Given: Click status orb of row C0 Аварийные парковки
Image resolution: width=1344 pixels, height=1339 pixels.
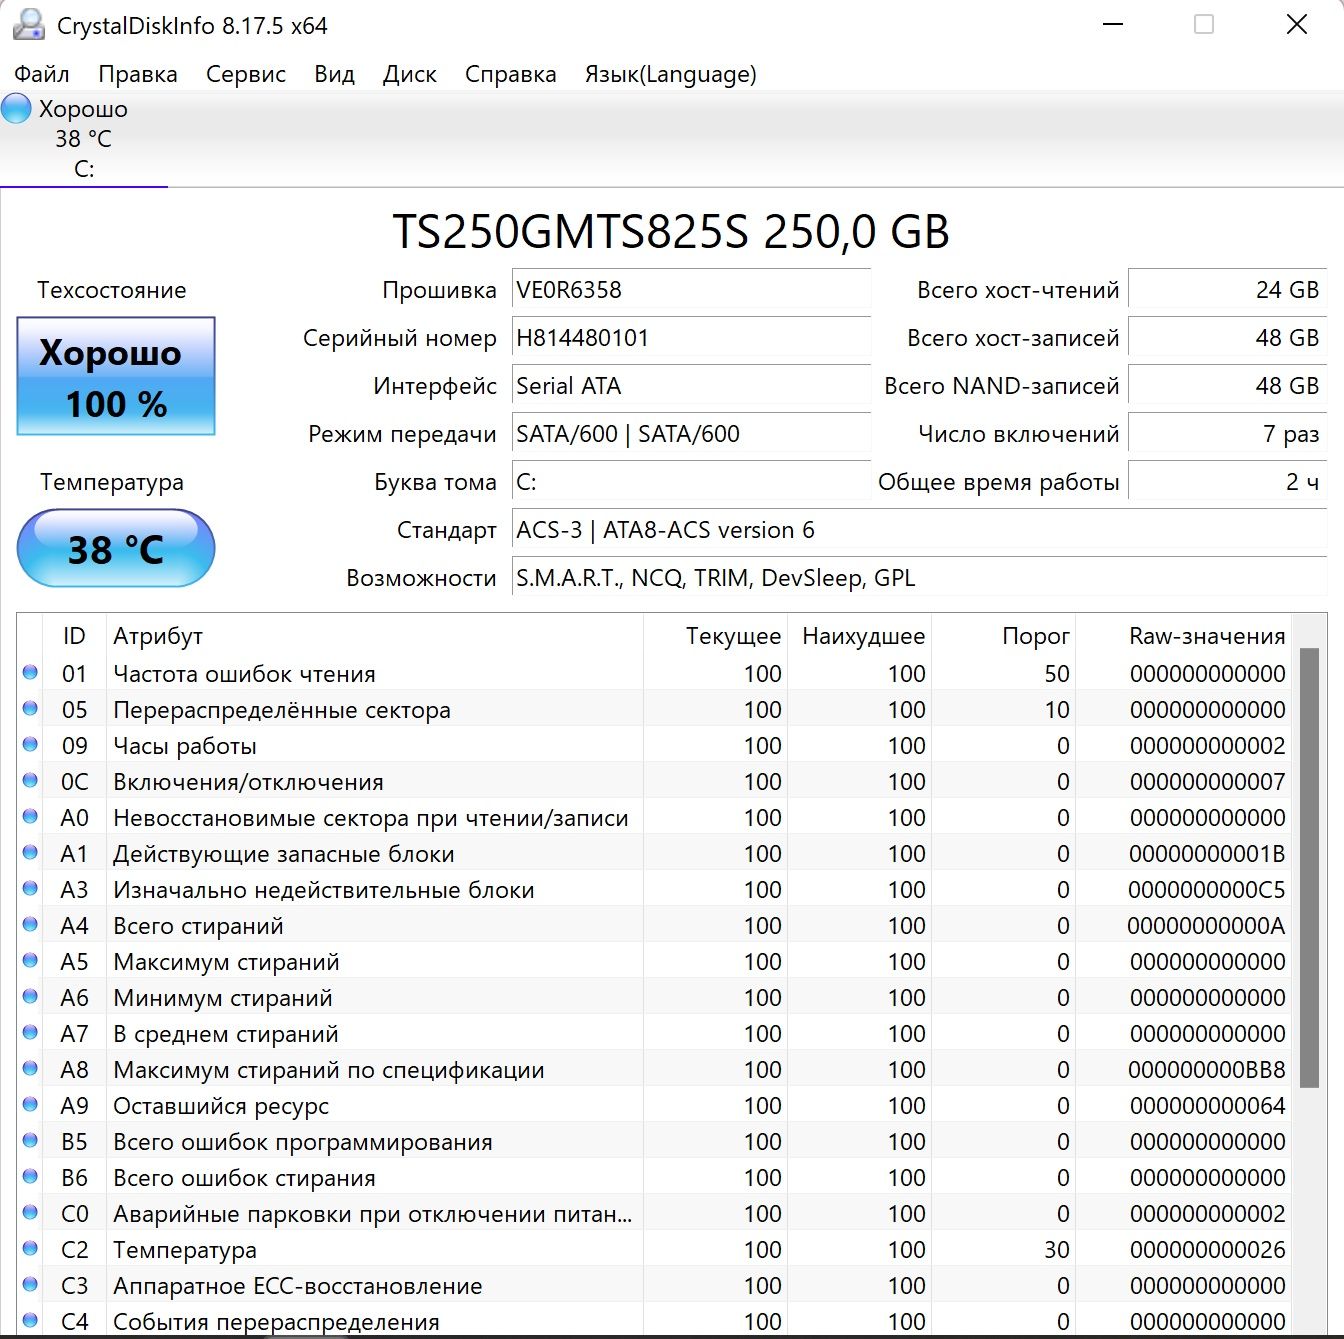Looking at the screenshot, I should click(x=30, y=1212).
